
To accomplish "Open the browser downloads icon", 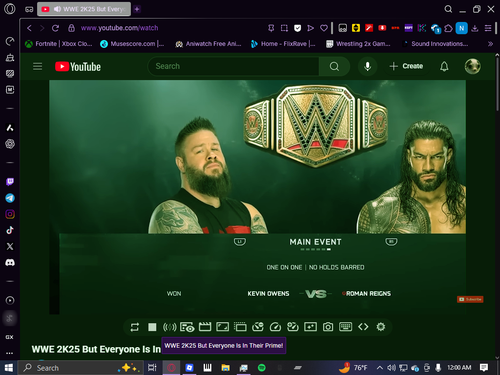I will 475,28.
